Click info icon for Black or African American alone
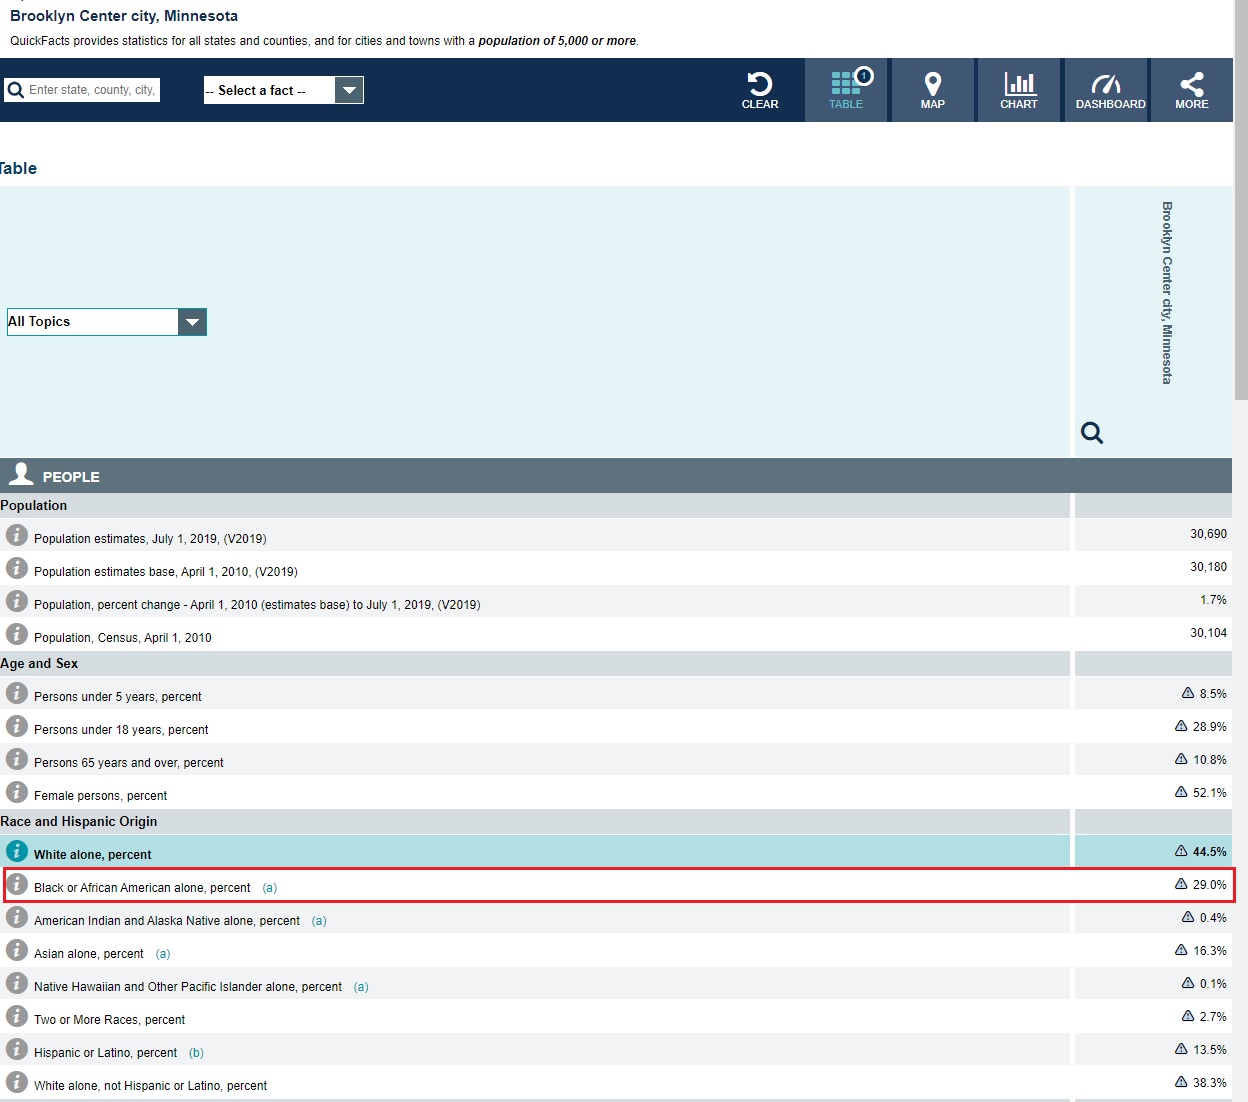1248x1102 pixels. [17, 884]
